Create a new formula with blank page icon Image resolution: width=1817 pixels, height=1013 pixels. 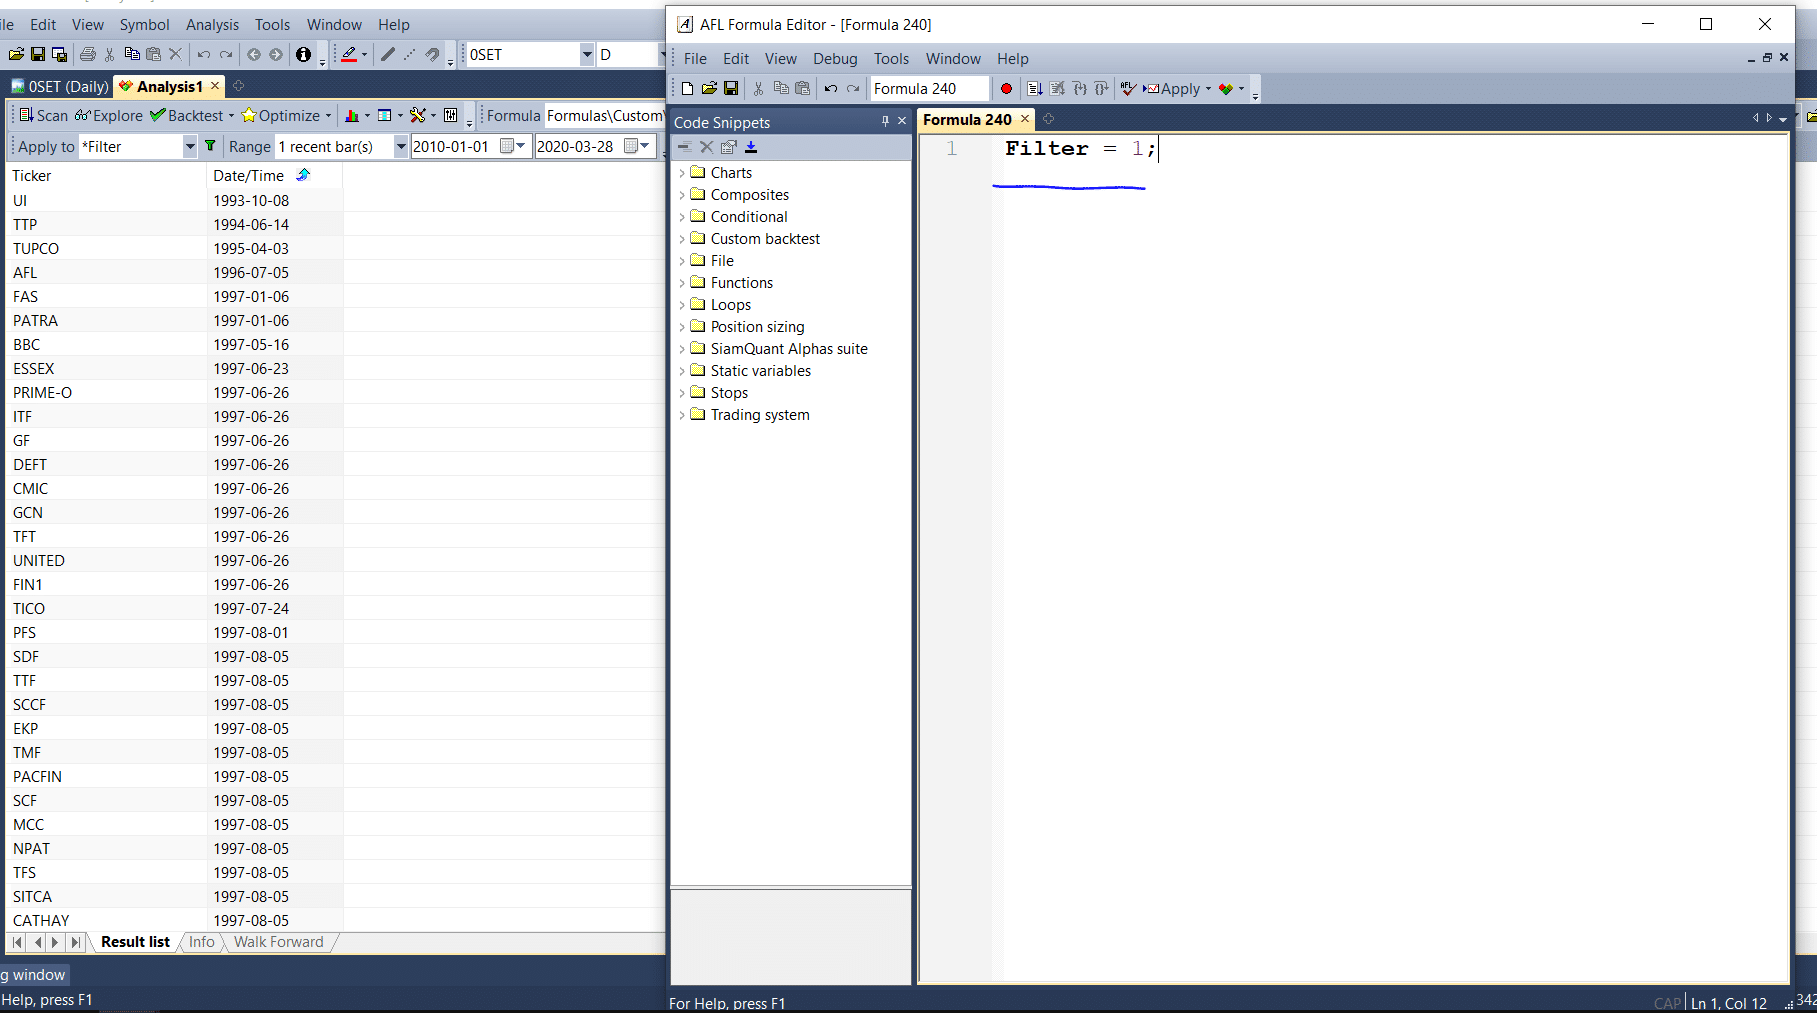[688, 89]
